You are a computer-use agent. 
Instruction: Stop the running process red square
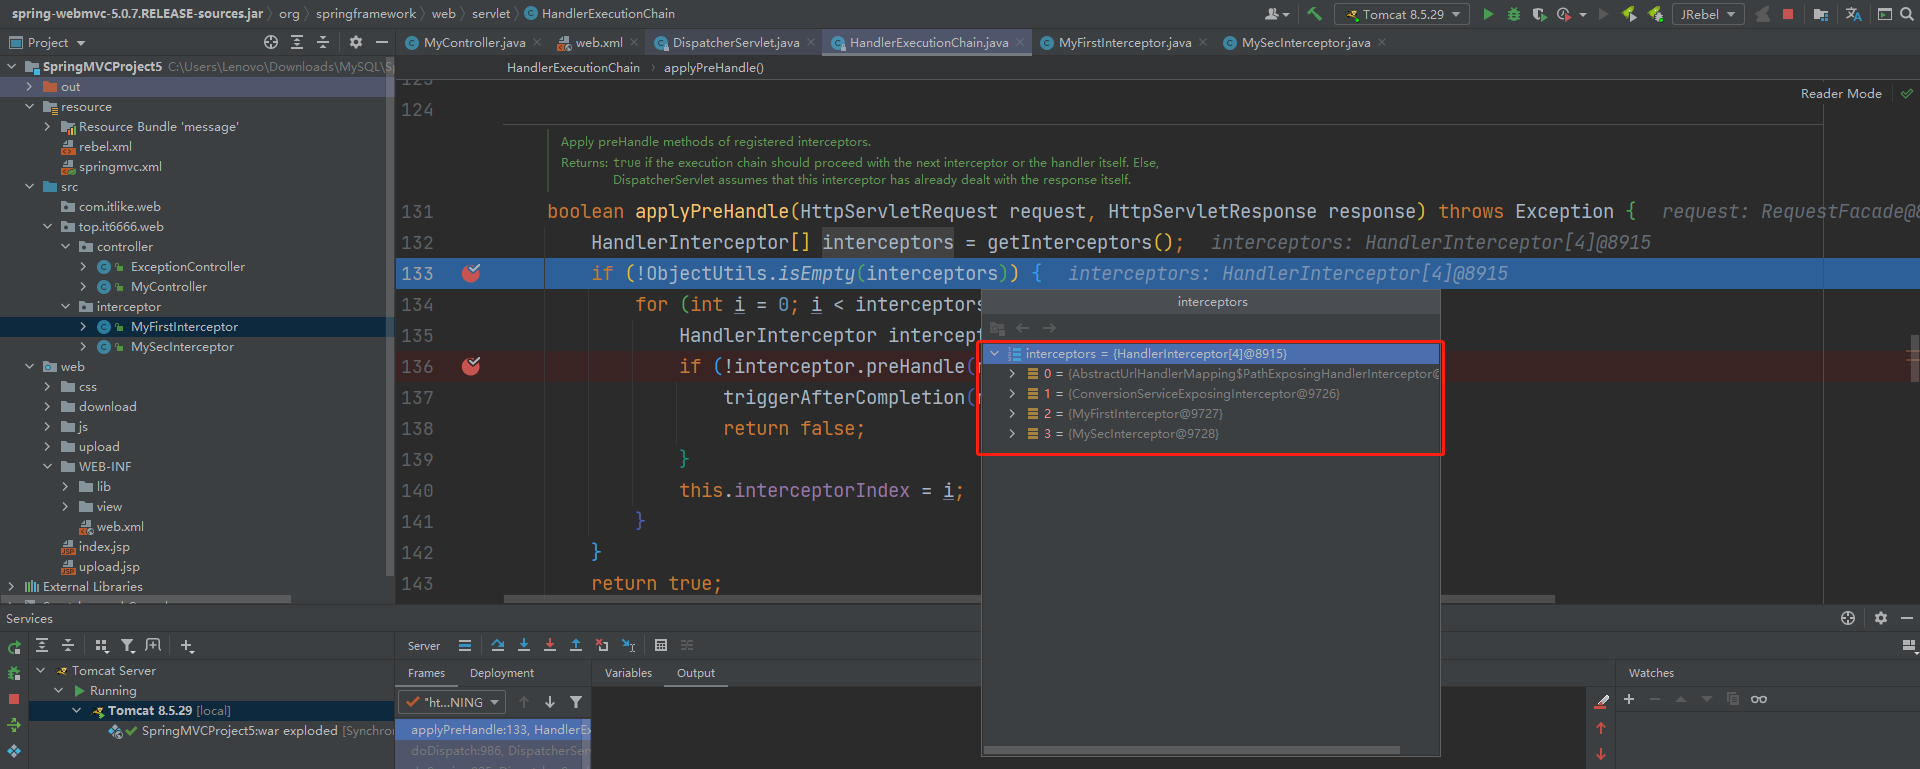1788,14
